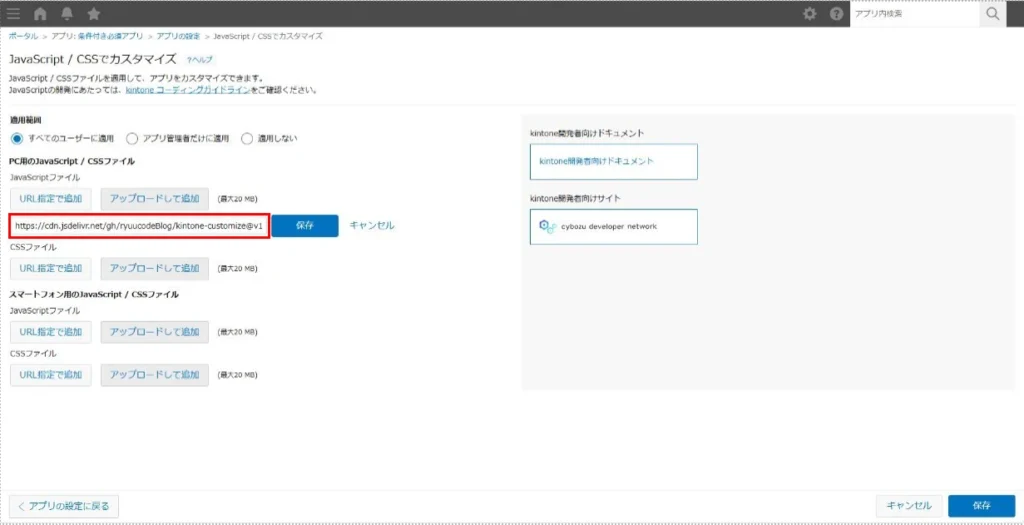Open the hamburger menu icon
The height and width of the screenshot is (525, 1024).
click(x=13, y=14)
